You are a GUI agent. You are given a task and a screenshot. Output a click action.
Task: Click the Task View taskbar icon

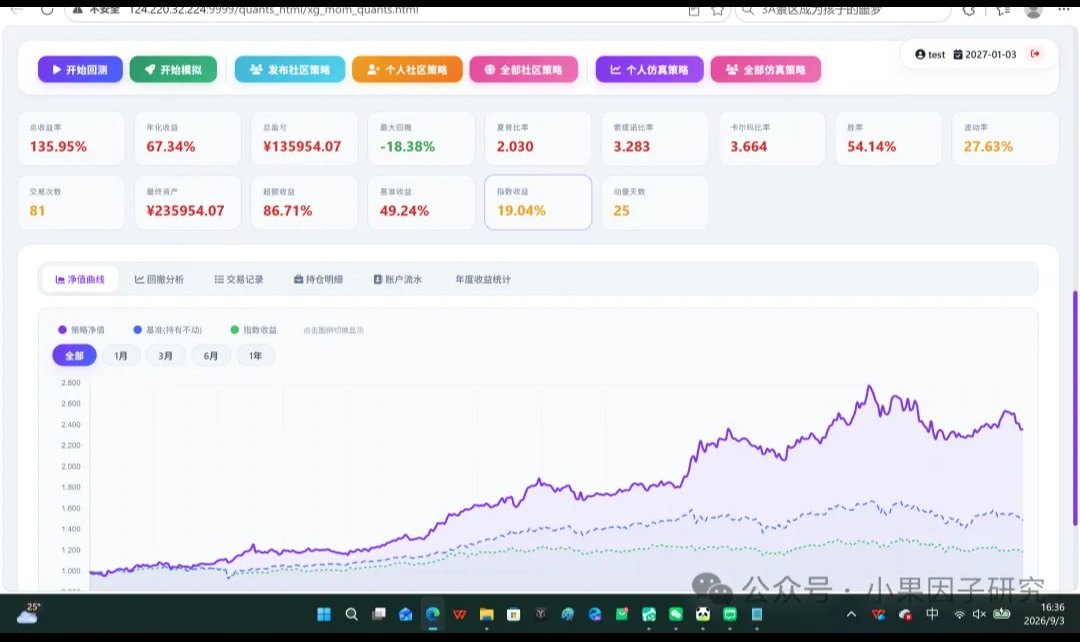[379, 614]
